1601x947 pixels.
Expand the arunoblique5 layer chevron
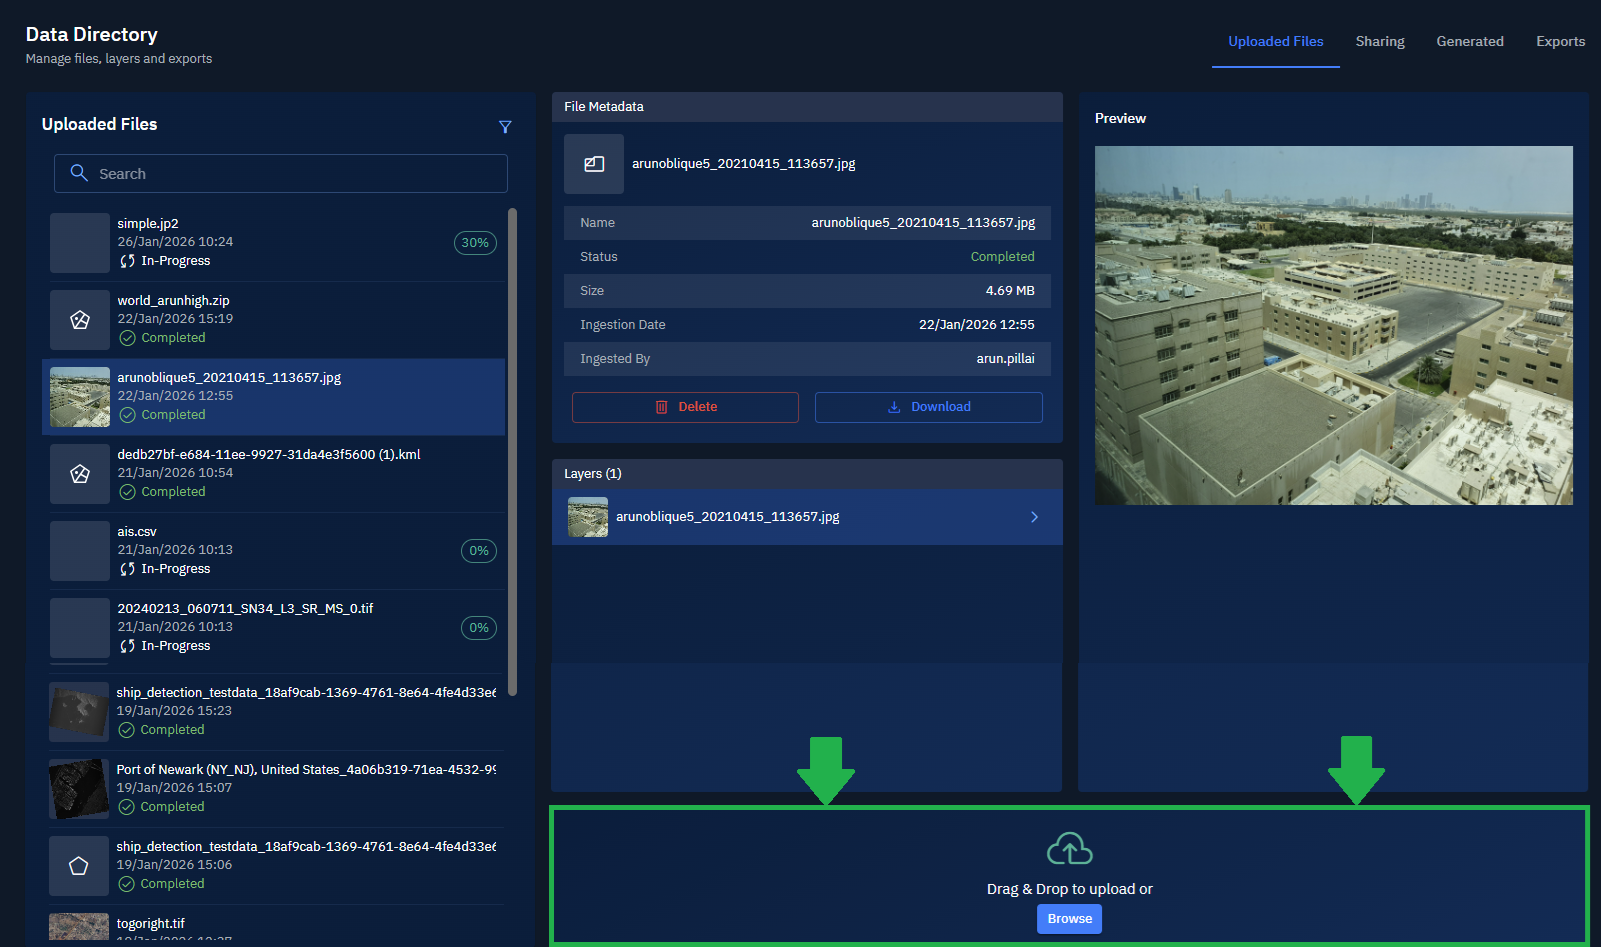(1034, 517)
